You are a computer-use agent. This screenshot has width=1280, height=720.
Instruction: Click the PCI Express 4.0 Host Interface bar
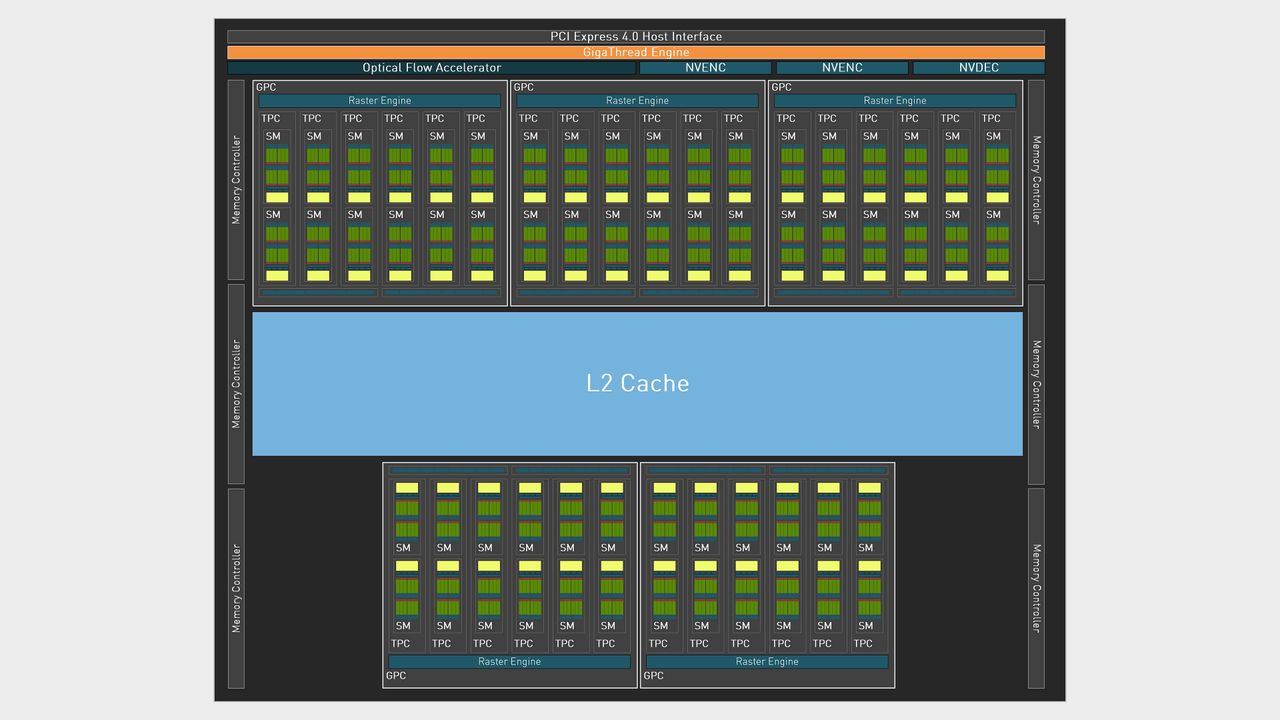click(636, 37)
